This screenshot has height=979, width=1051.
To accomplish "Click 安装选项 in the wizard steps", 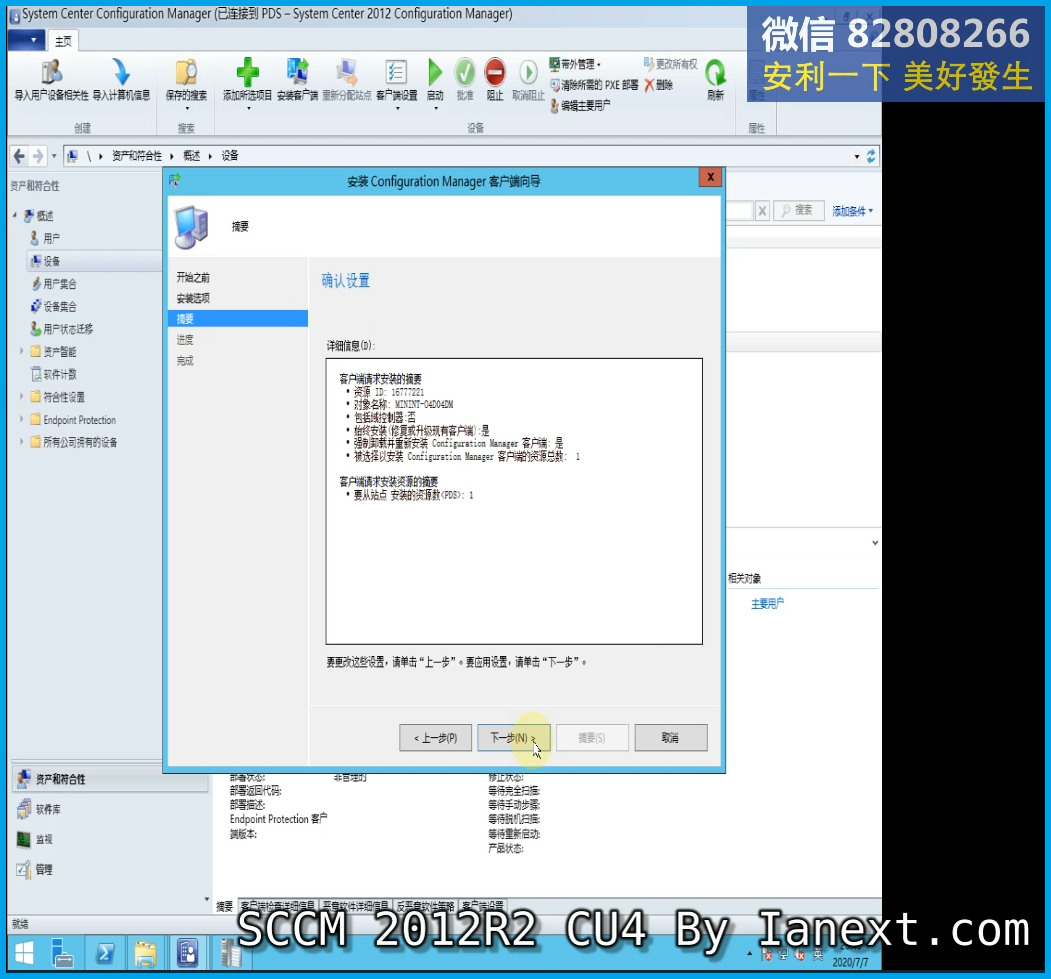I will [193, 298].
